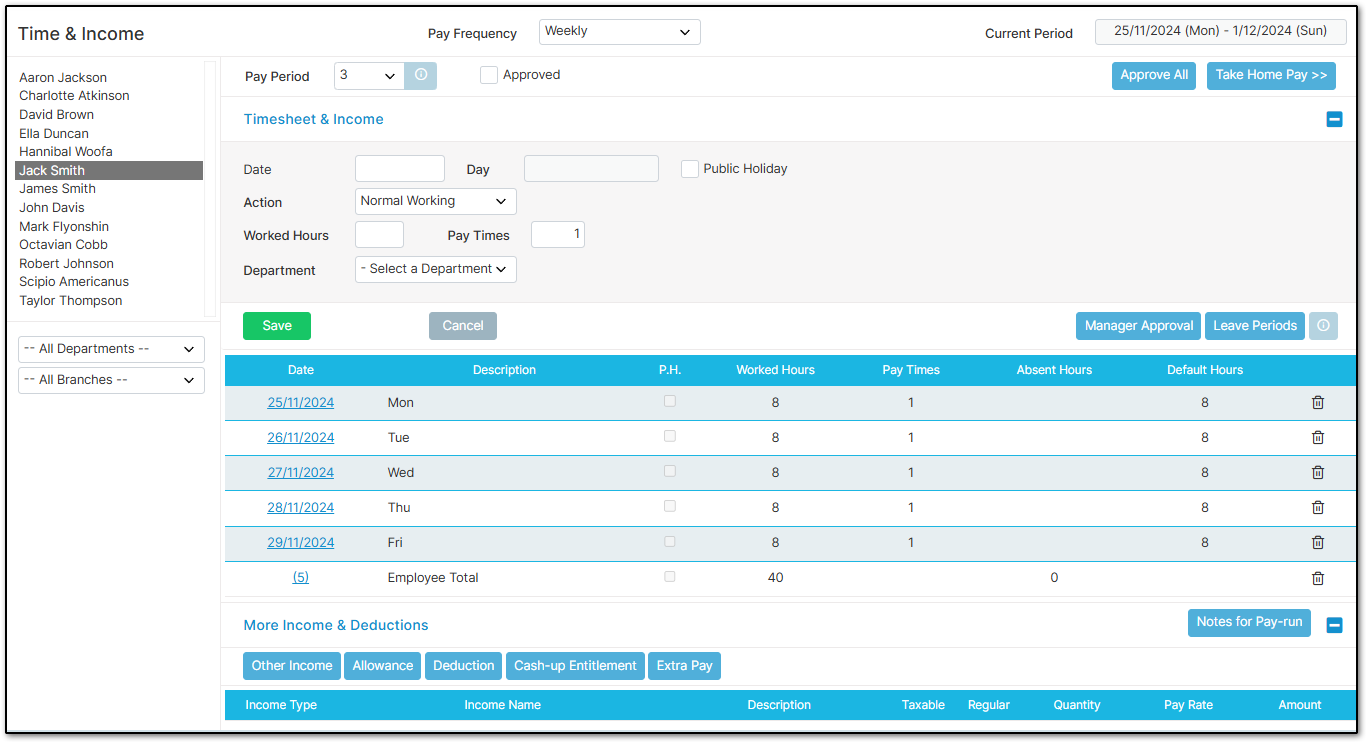
Task: Click info icon next to Leave Periods
Action: [x=1323, y=326]
